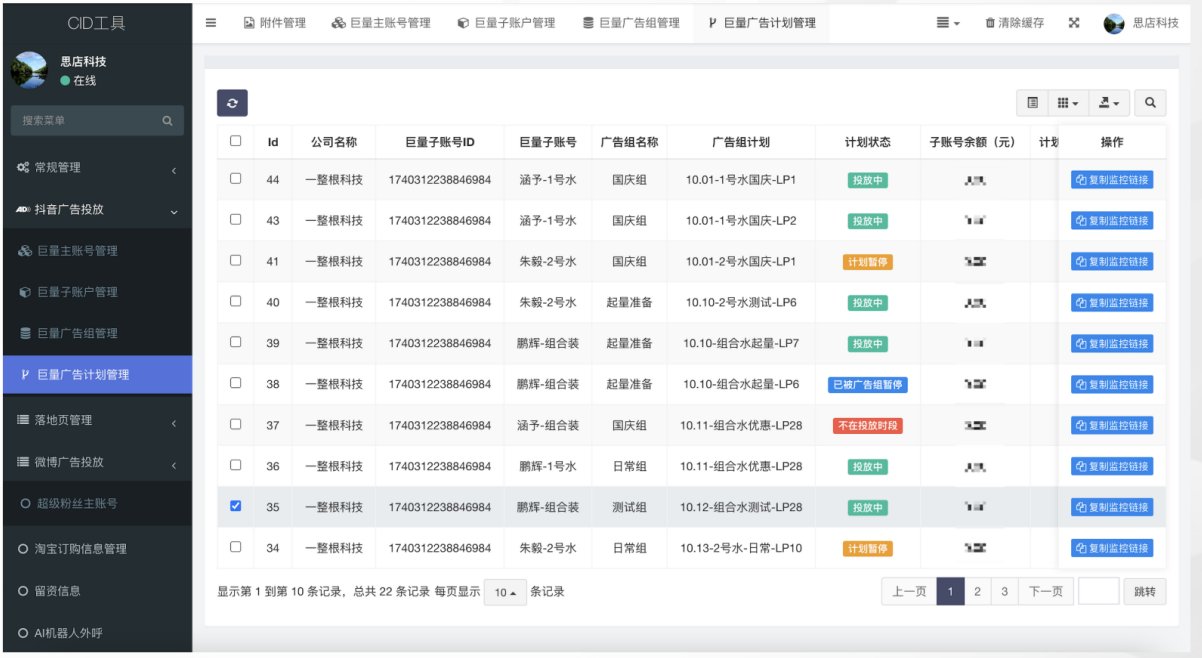Open the page size 10 dropdown
This screenshot has height=658, width=1202.
505,592
